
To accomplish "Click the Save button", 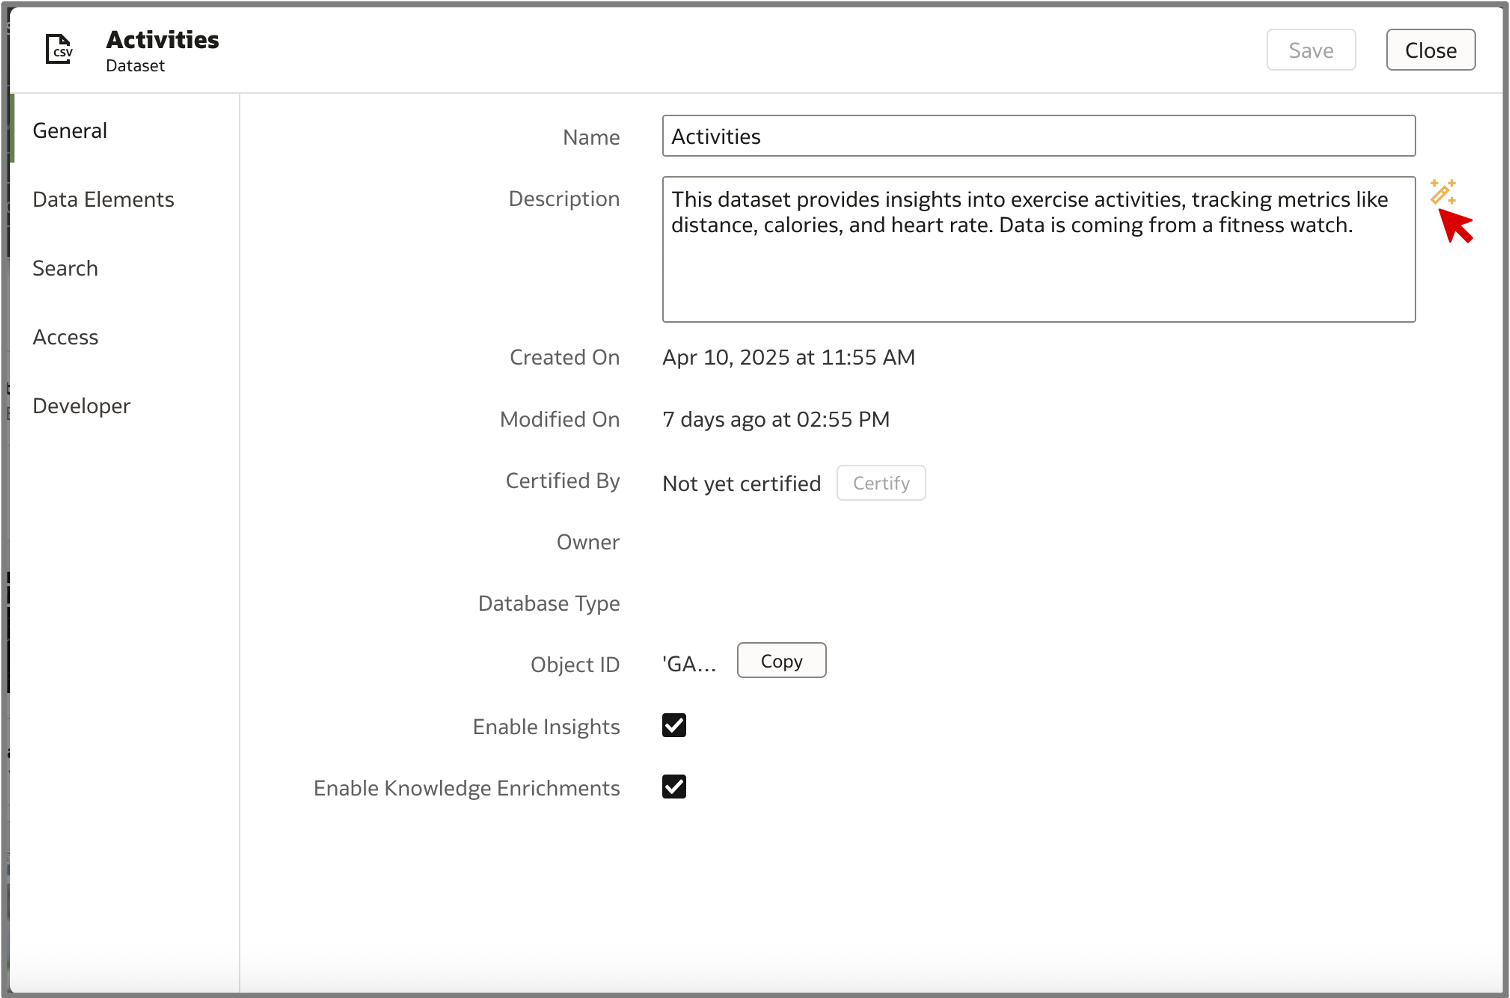I will pos(1311,49).
